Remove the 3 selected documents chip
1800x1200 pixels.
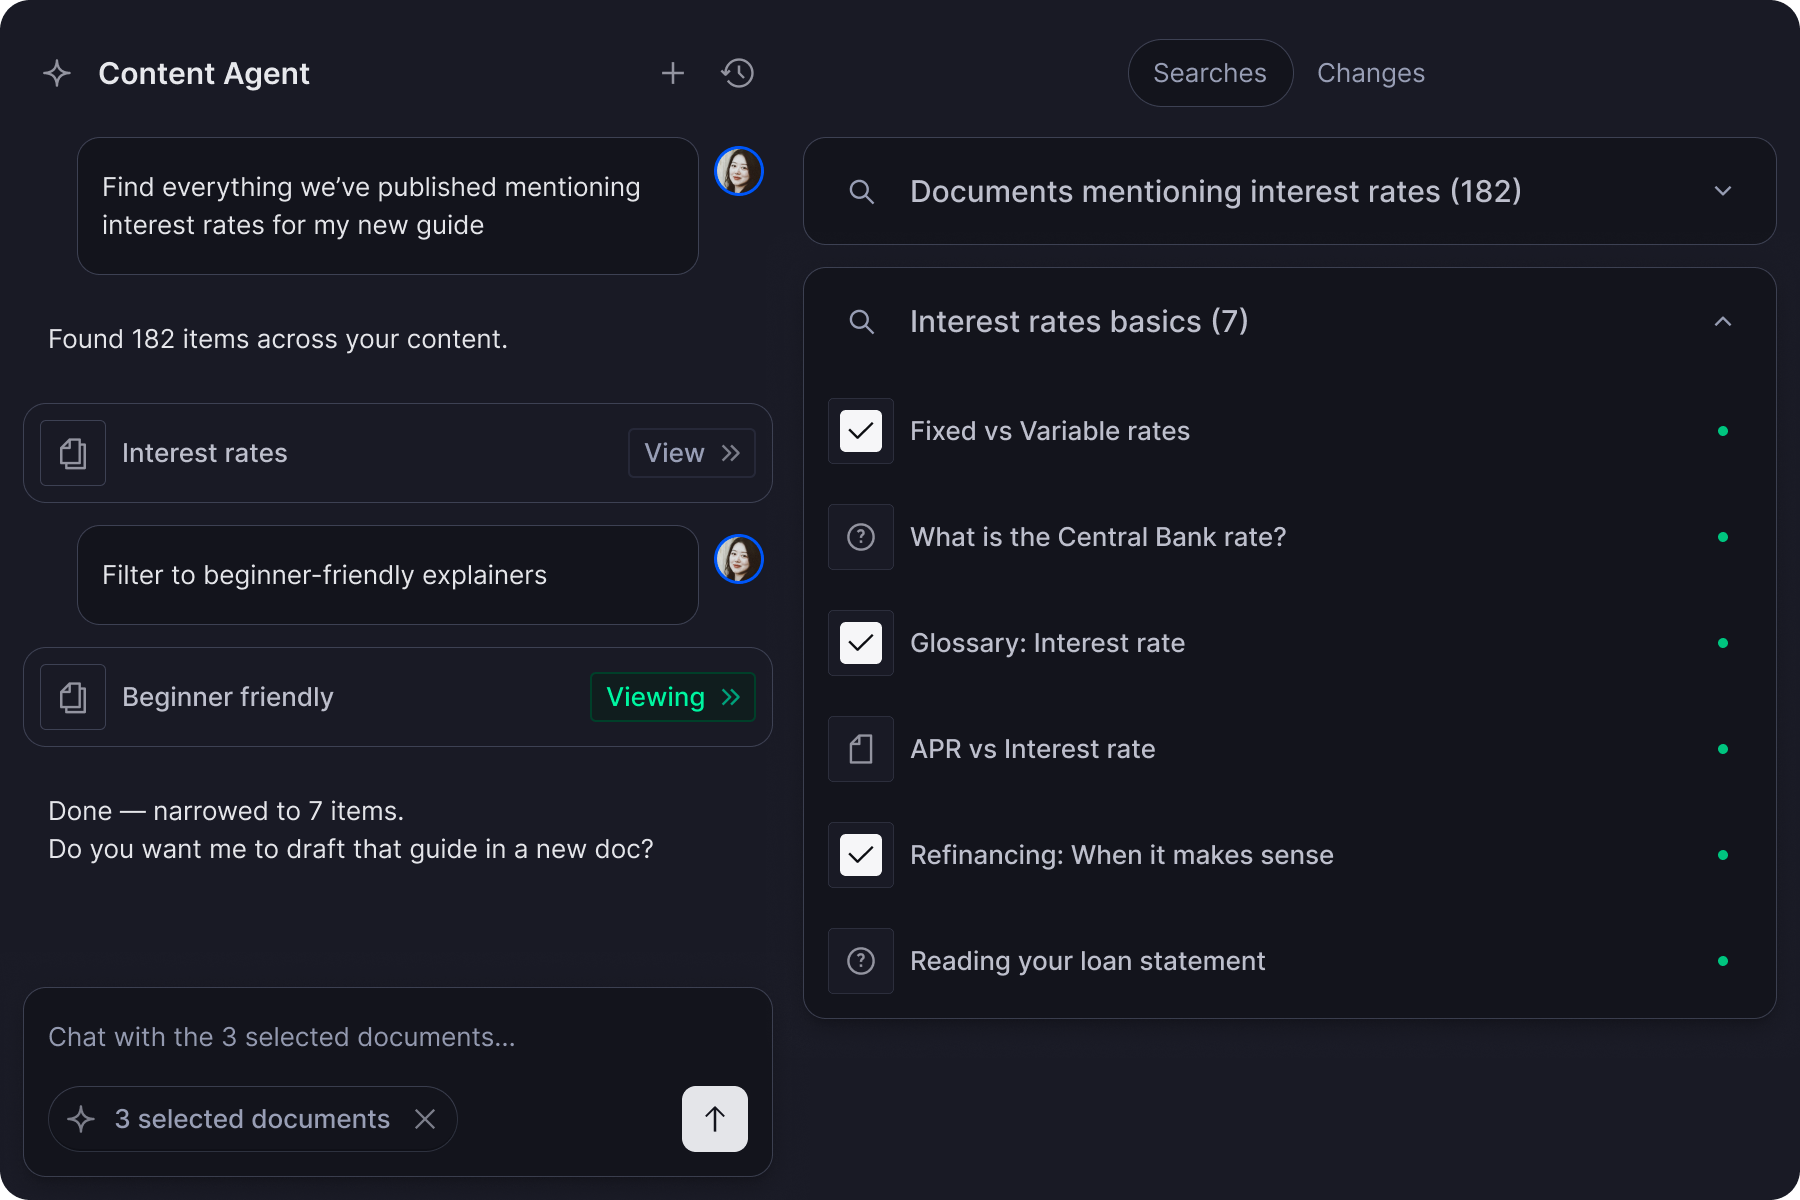(x=425, y=1119)
